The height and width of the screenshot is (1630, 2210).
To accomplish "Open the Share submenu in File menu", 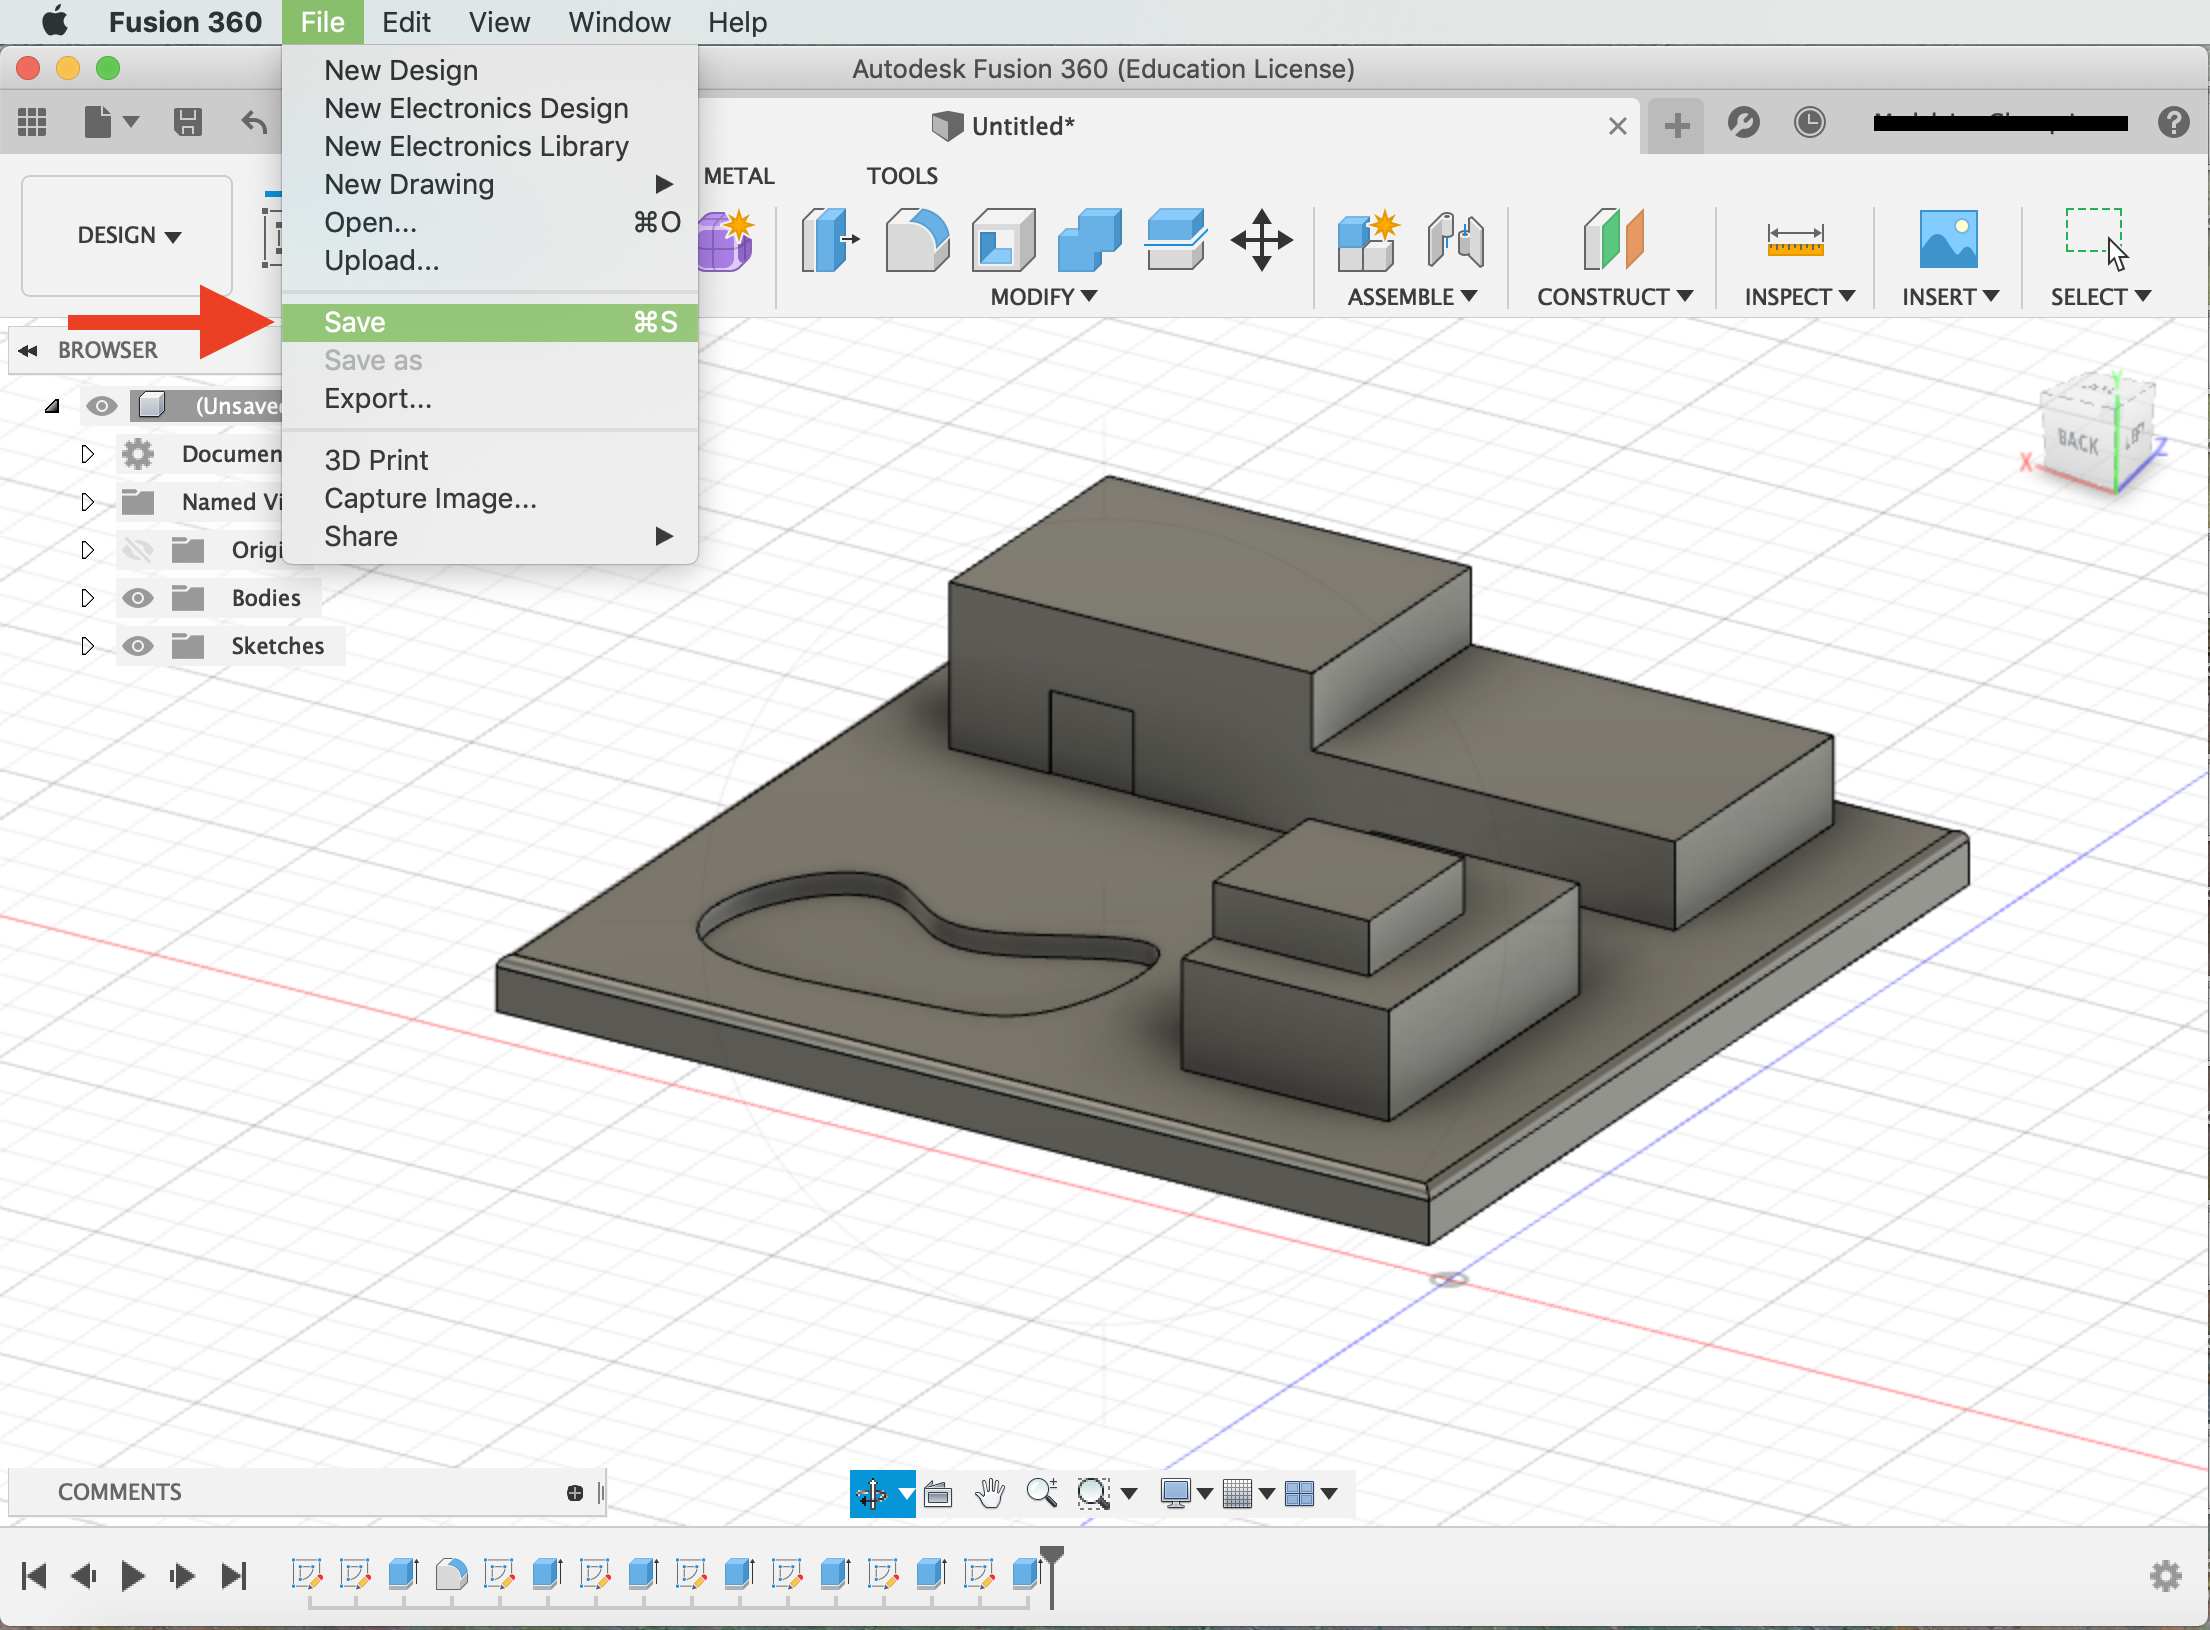I will [x=490, y=536].
